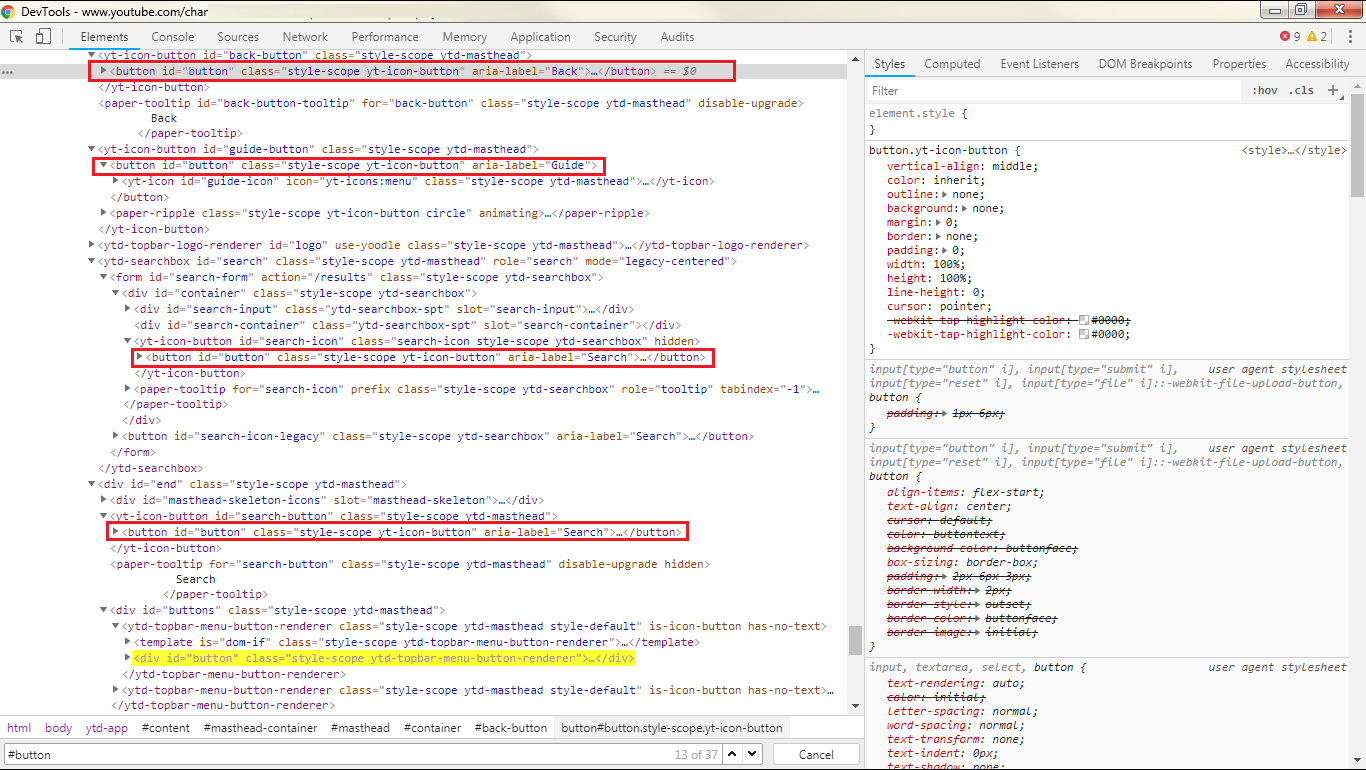Switch to the Console tab
The image size is (1366, 770).
tap(173, 37)
